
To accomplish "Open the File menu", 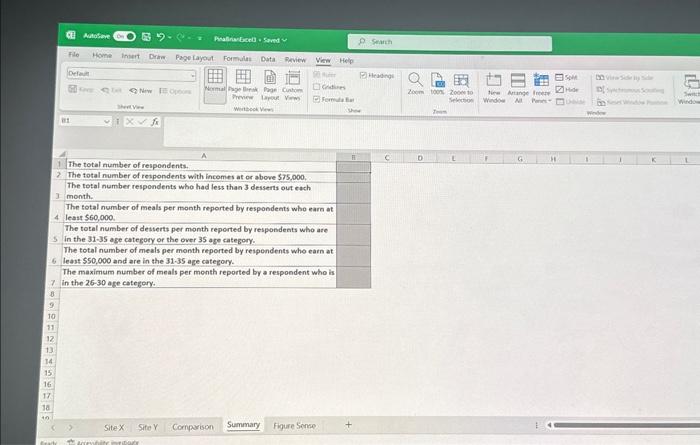I will click(74, 54).
